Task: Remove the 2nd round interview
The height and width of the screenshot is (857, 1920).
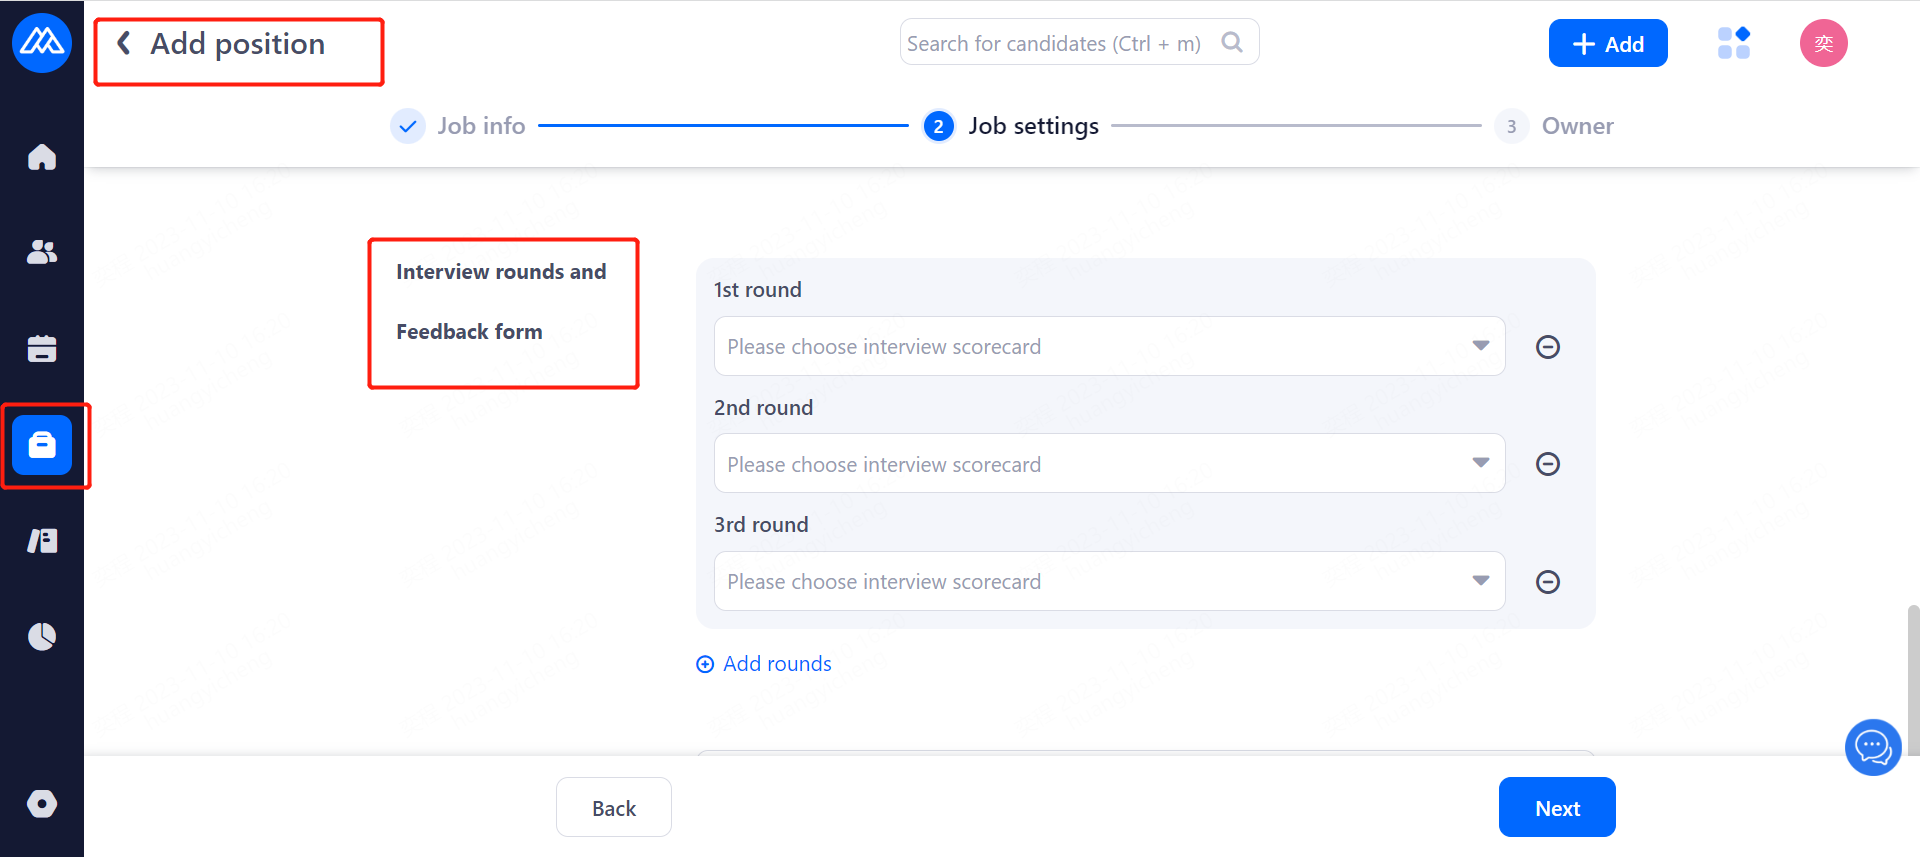Action: [1547, 464]
